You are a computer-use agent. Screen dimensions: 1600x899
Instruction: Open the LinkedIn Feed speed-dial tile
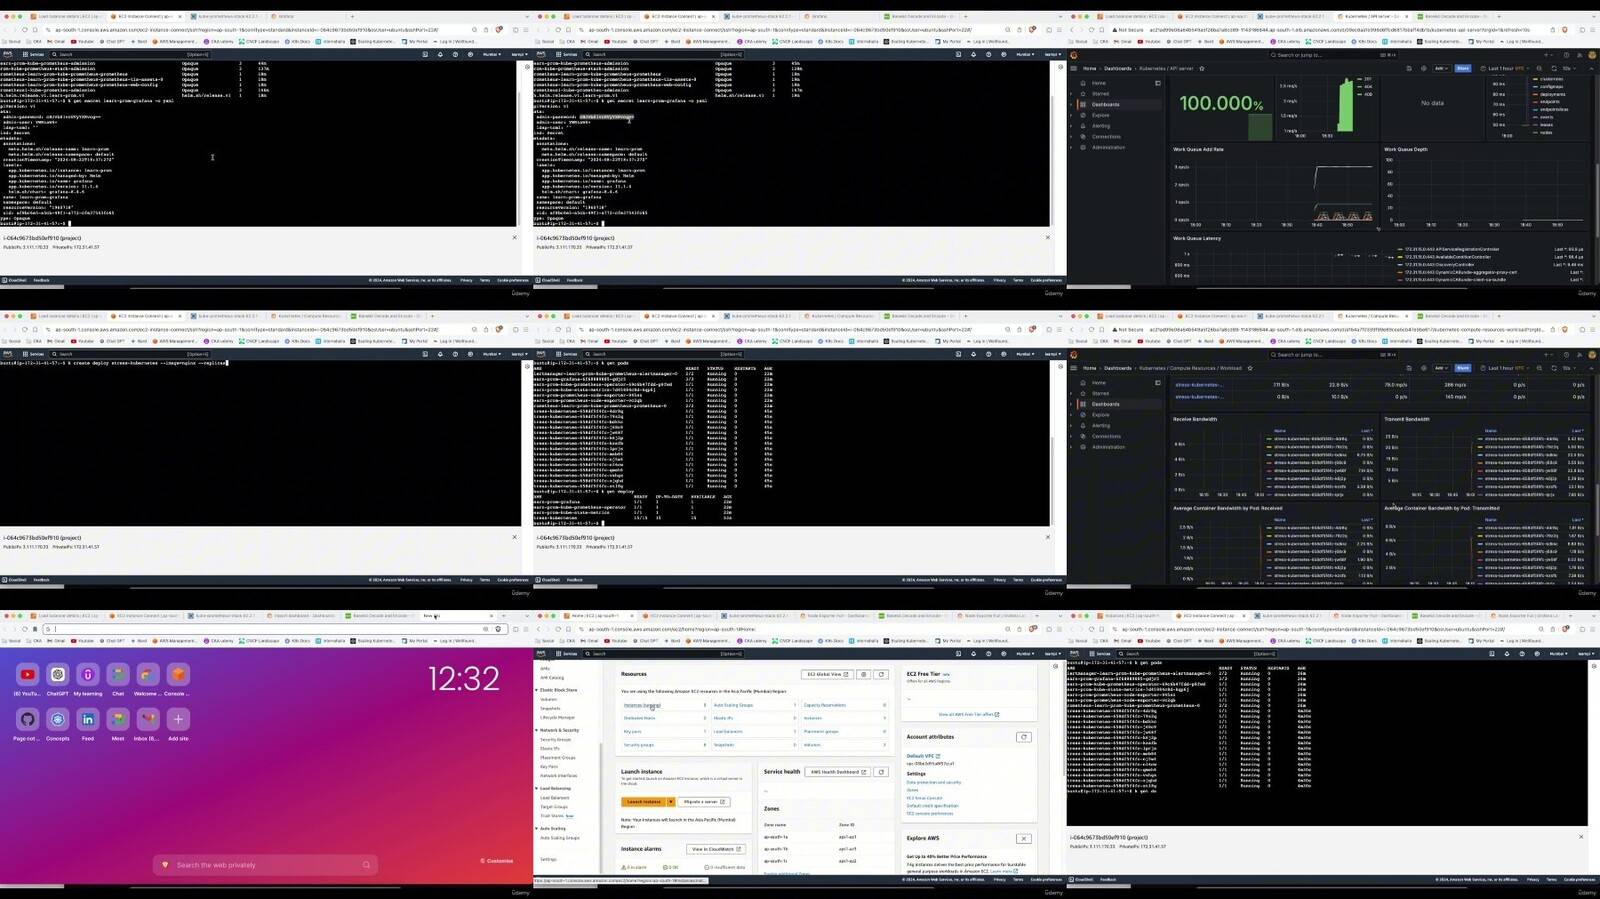88,719
